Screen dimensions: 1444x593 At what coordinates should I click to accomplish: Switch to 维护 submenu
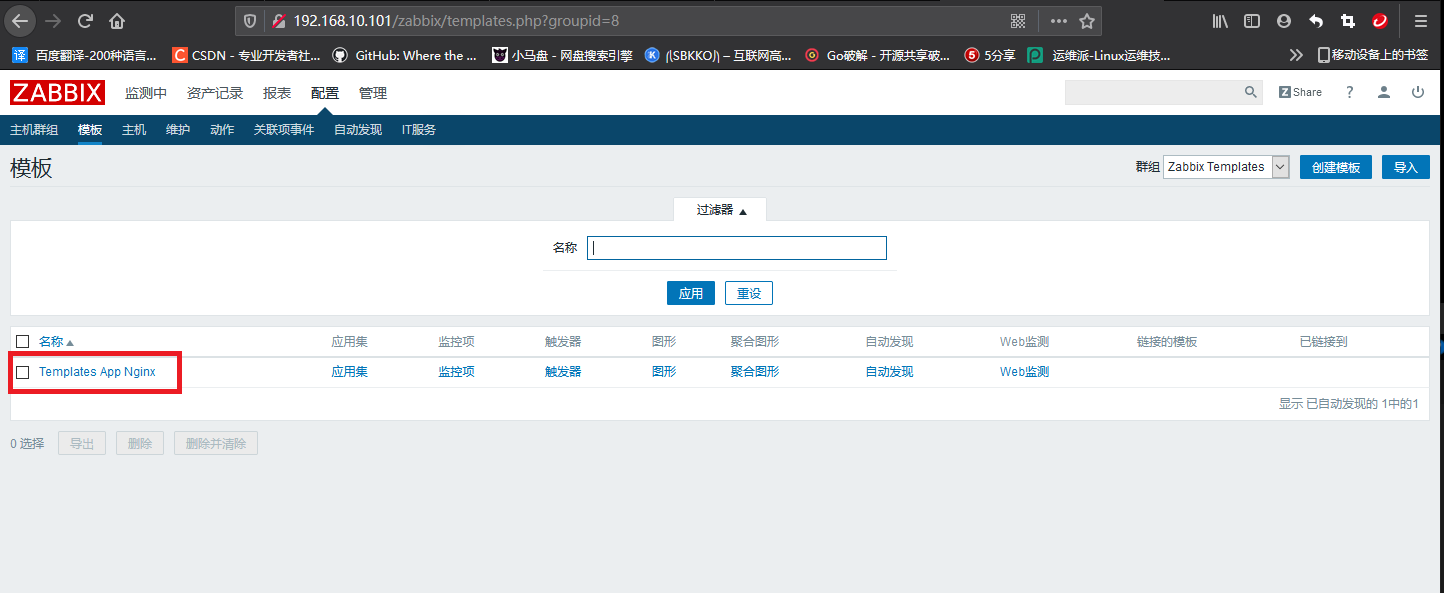[x=178, y=130]
